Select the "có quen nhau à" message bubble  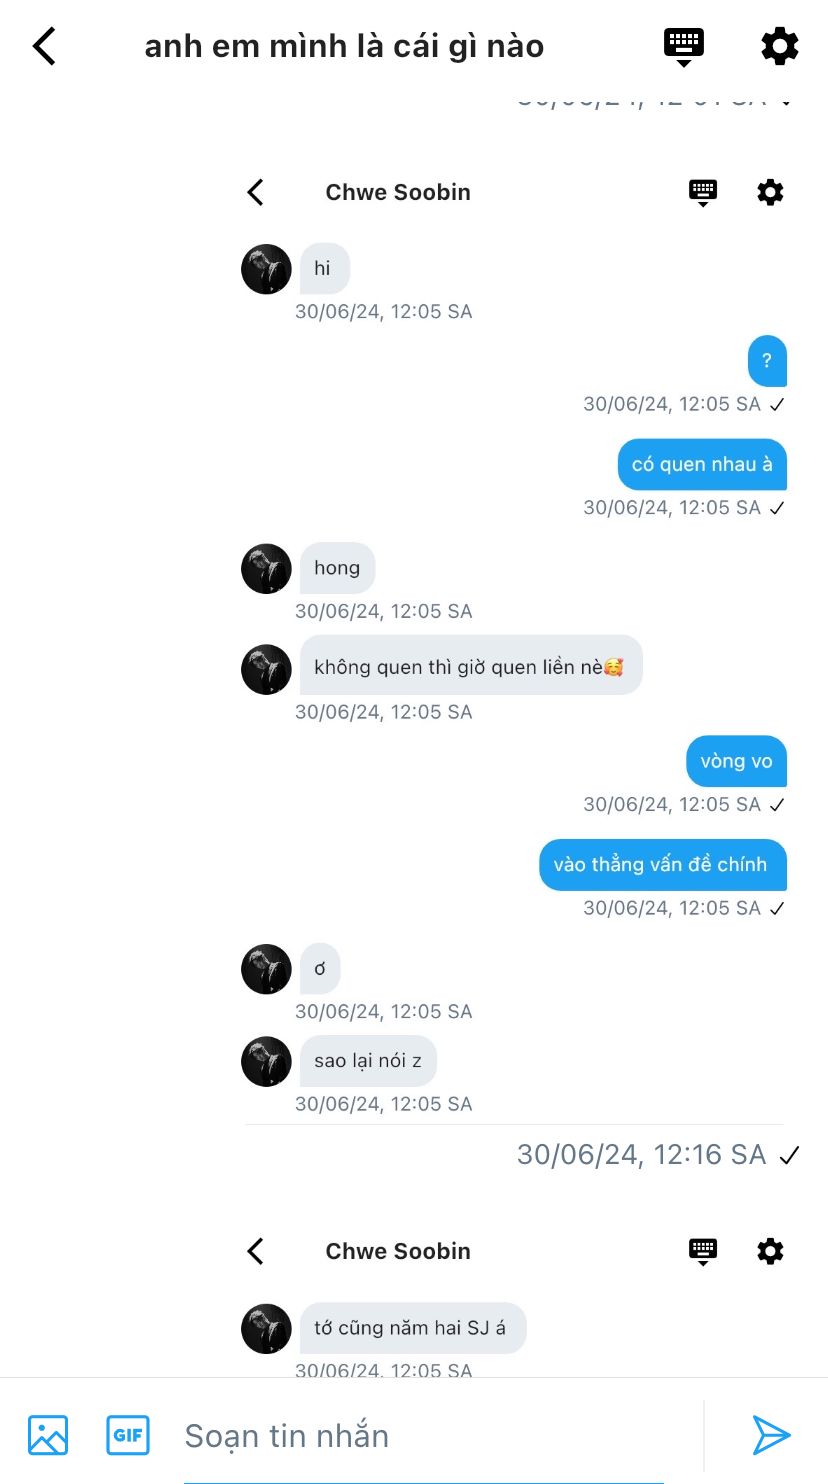click(702, 464)
